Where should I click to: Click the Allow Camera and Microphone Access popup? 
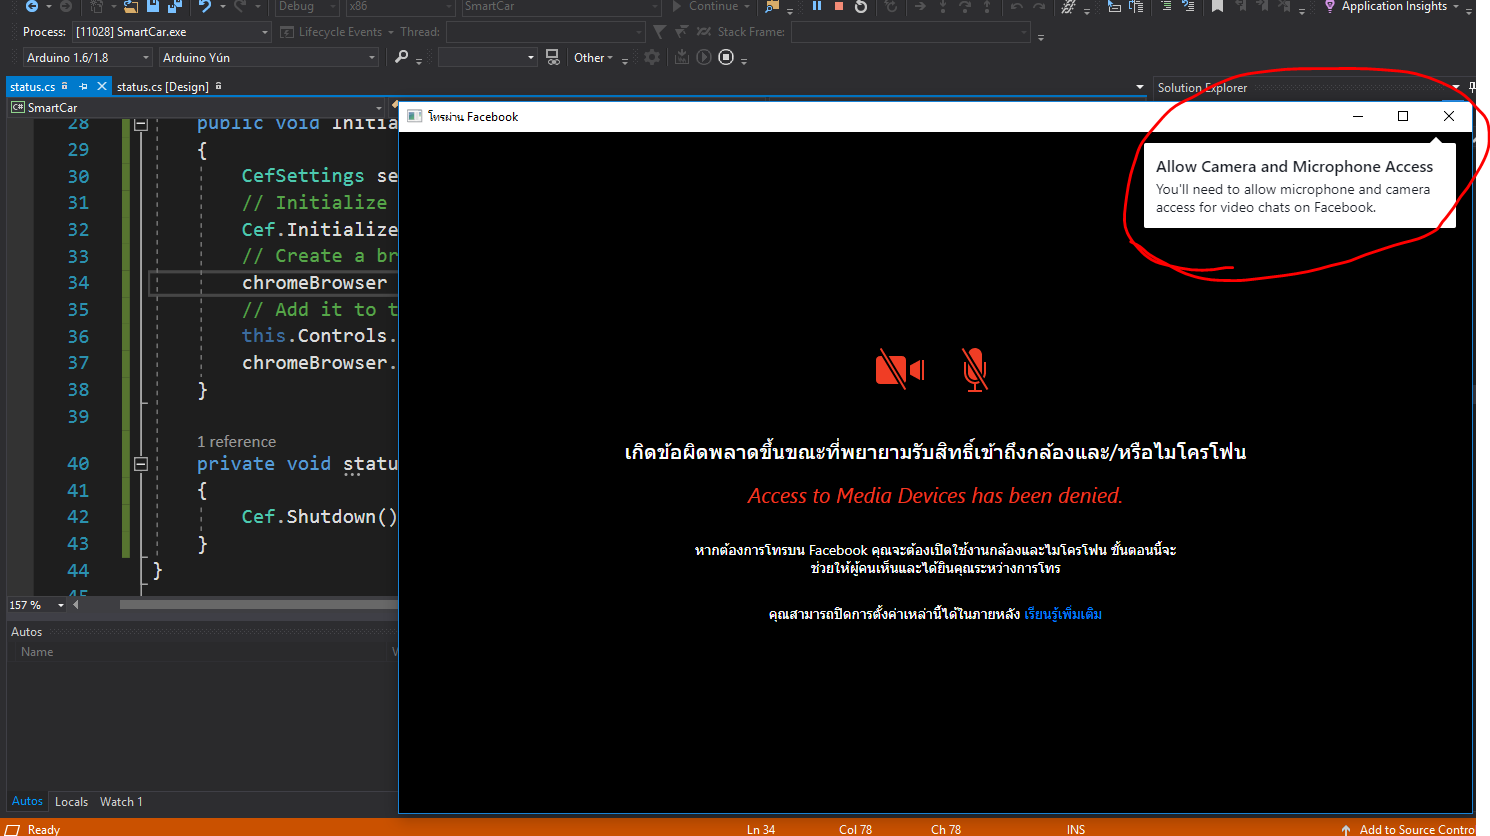1299,185
